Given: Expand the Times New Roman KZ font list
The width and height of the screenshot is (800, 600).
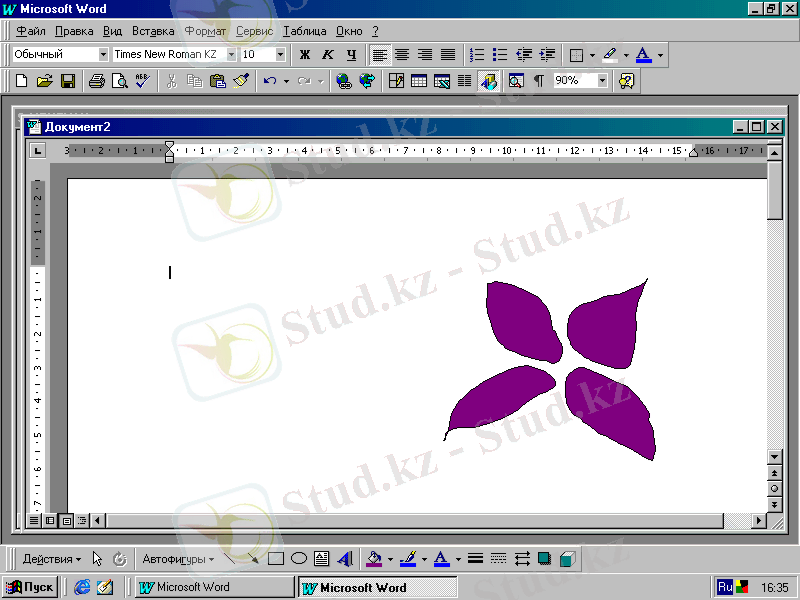Looking at the screenshot, I should [x=232, y=54].
